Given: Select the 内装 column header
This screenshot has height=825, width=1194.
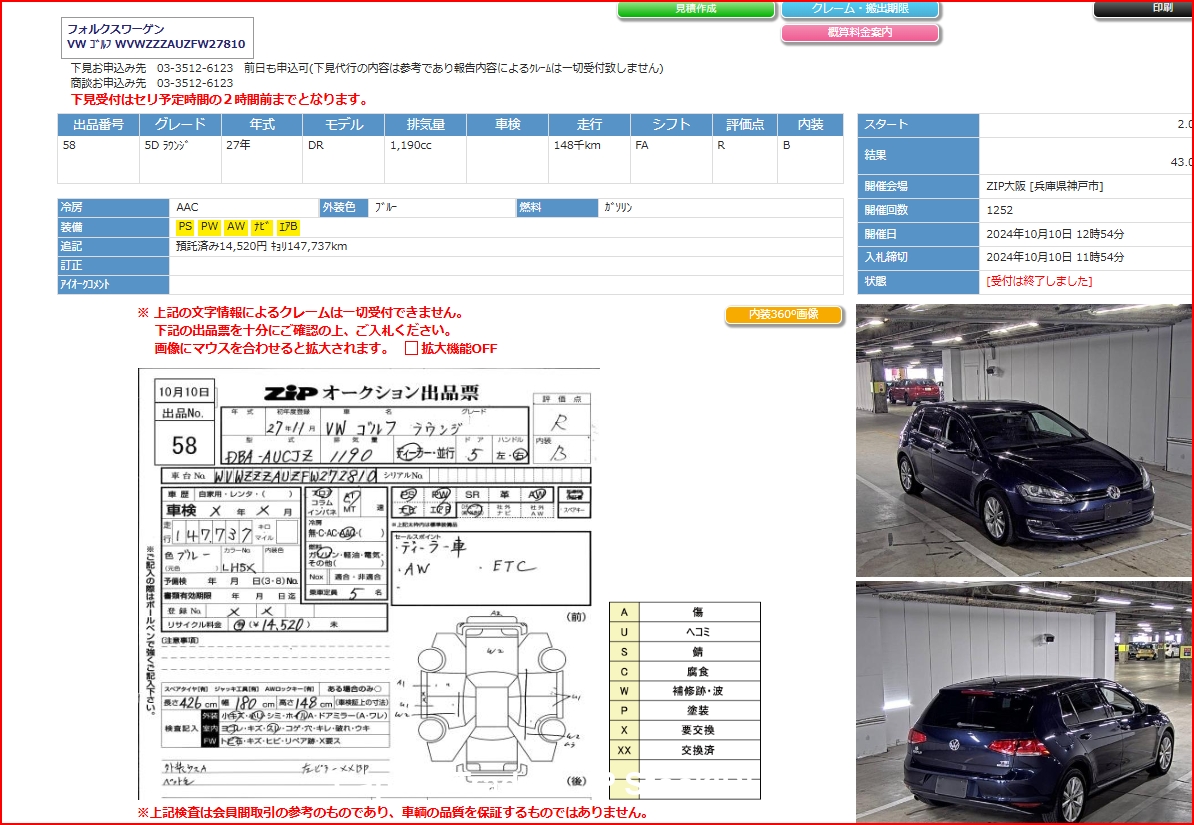Looking at the screenshot, I should pyautogui.click(x=811, y=125).
